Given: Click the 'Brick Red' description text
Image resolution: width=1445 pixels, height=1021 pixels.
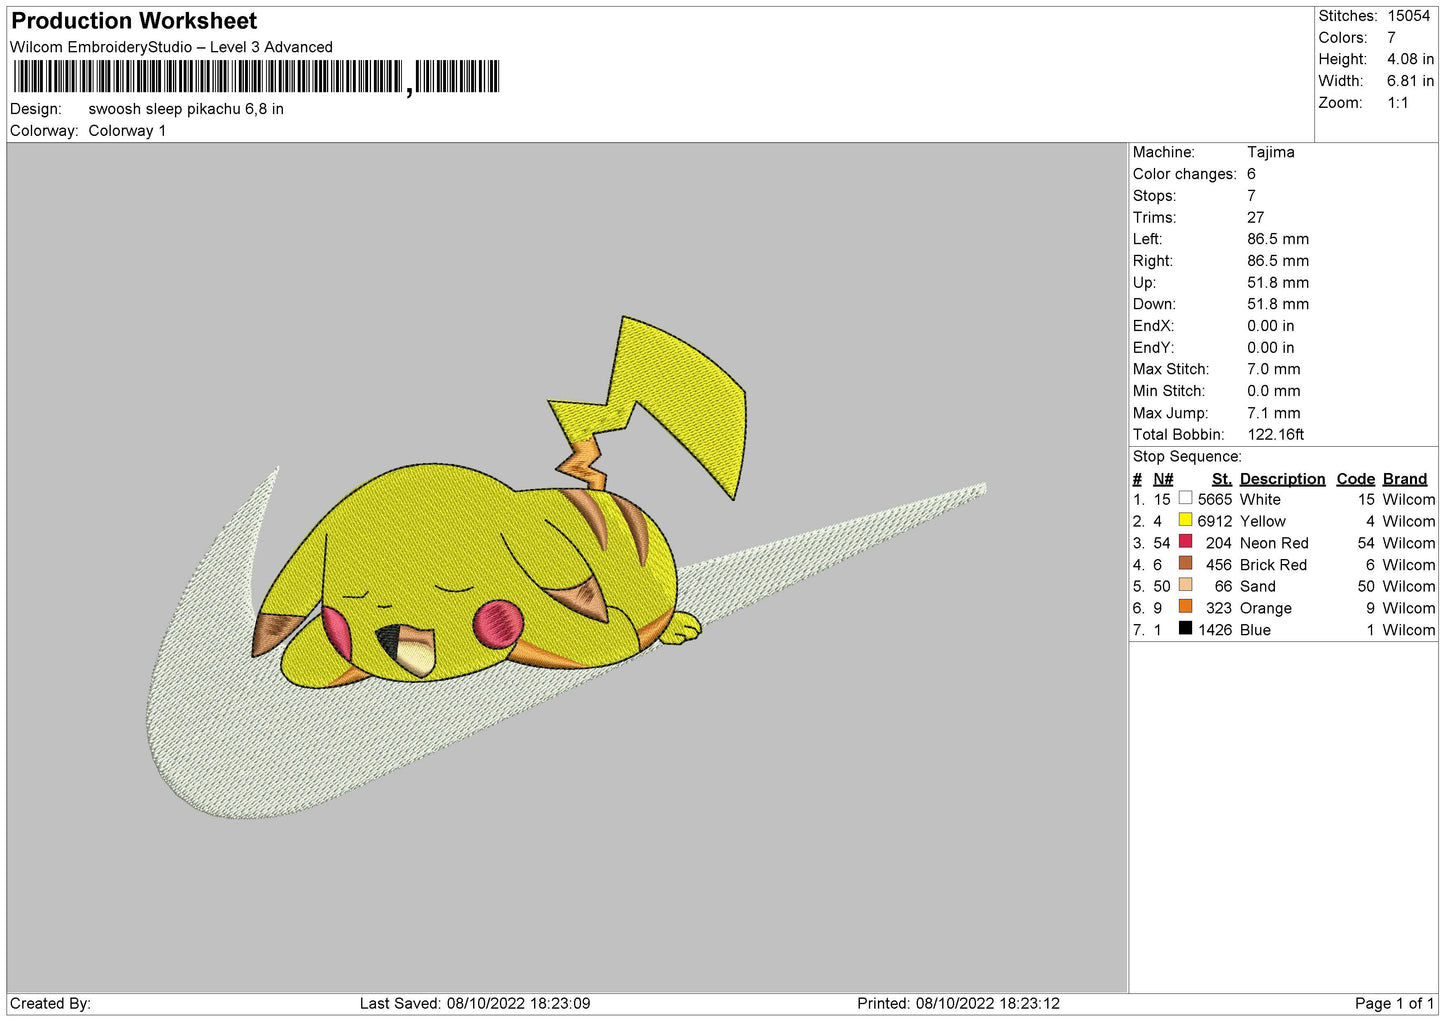Looking at the screenshot, I should point(1273,565).
